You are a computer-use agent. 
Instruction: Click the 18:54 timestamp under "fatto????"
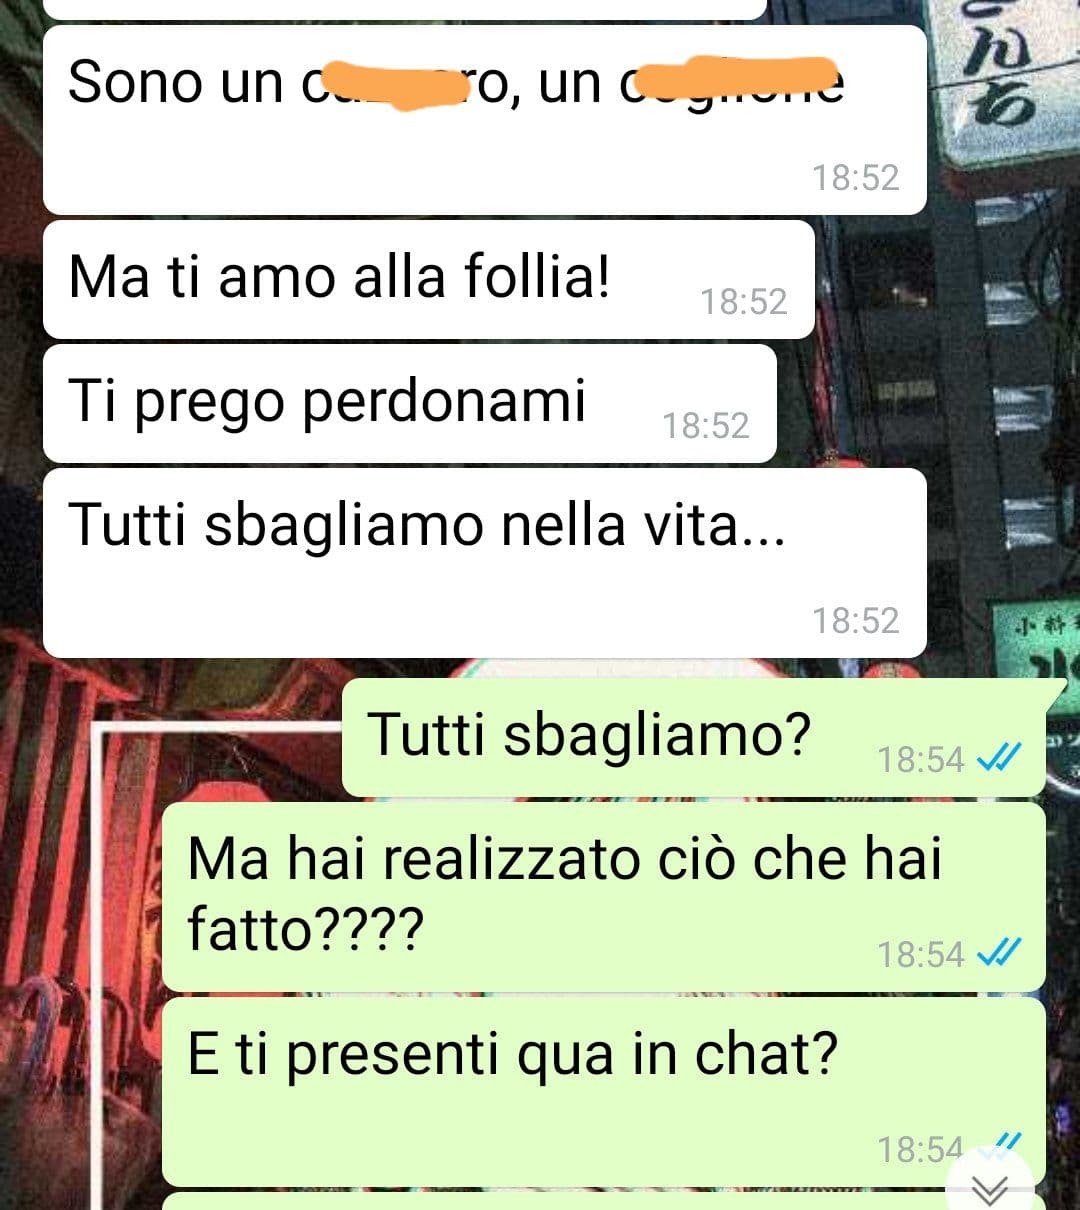[921, 955]
